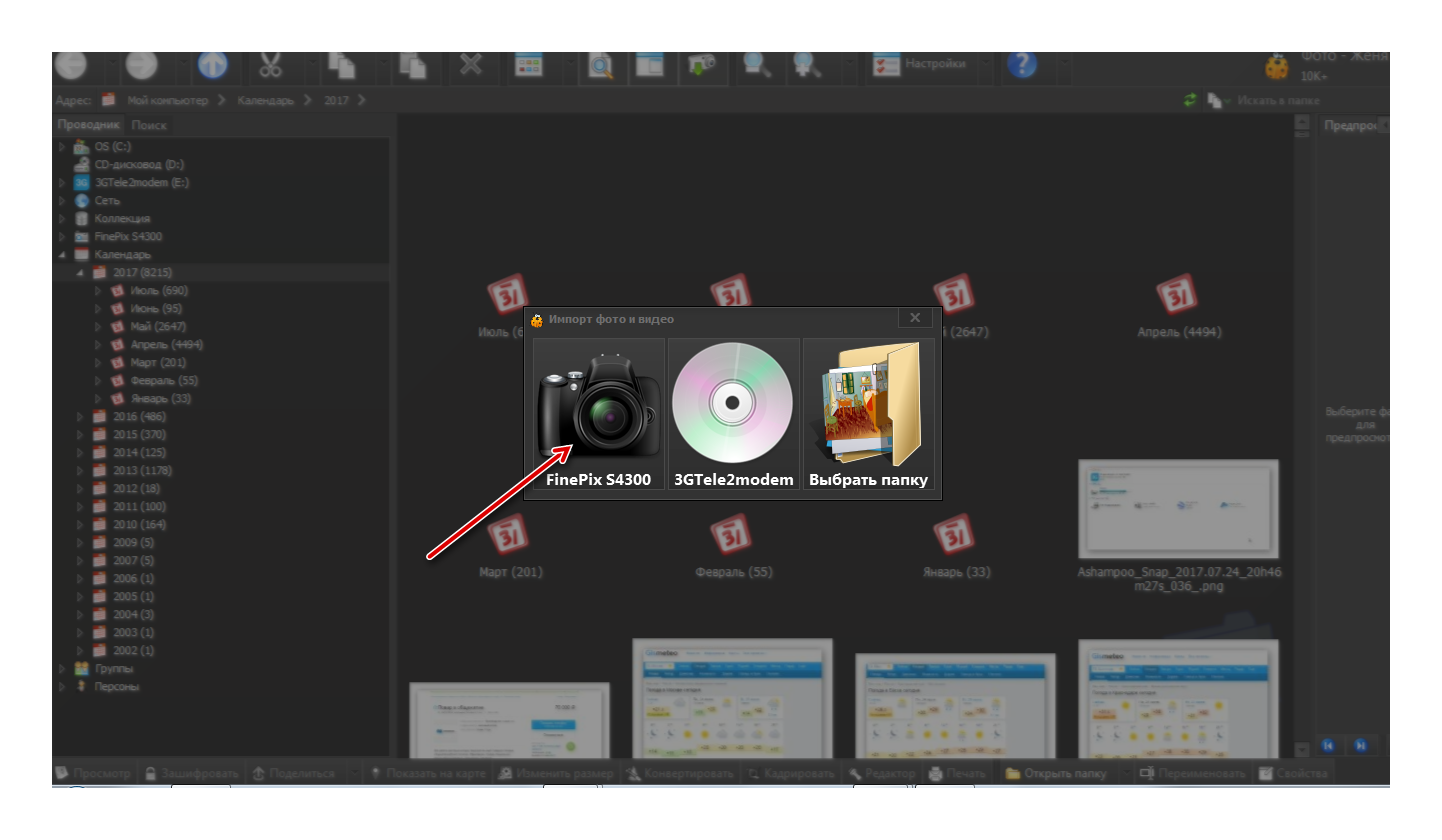This screenshot has width=1442, height=840.
Task: Expand the Сеть tree node
Action: pos(62,201)
